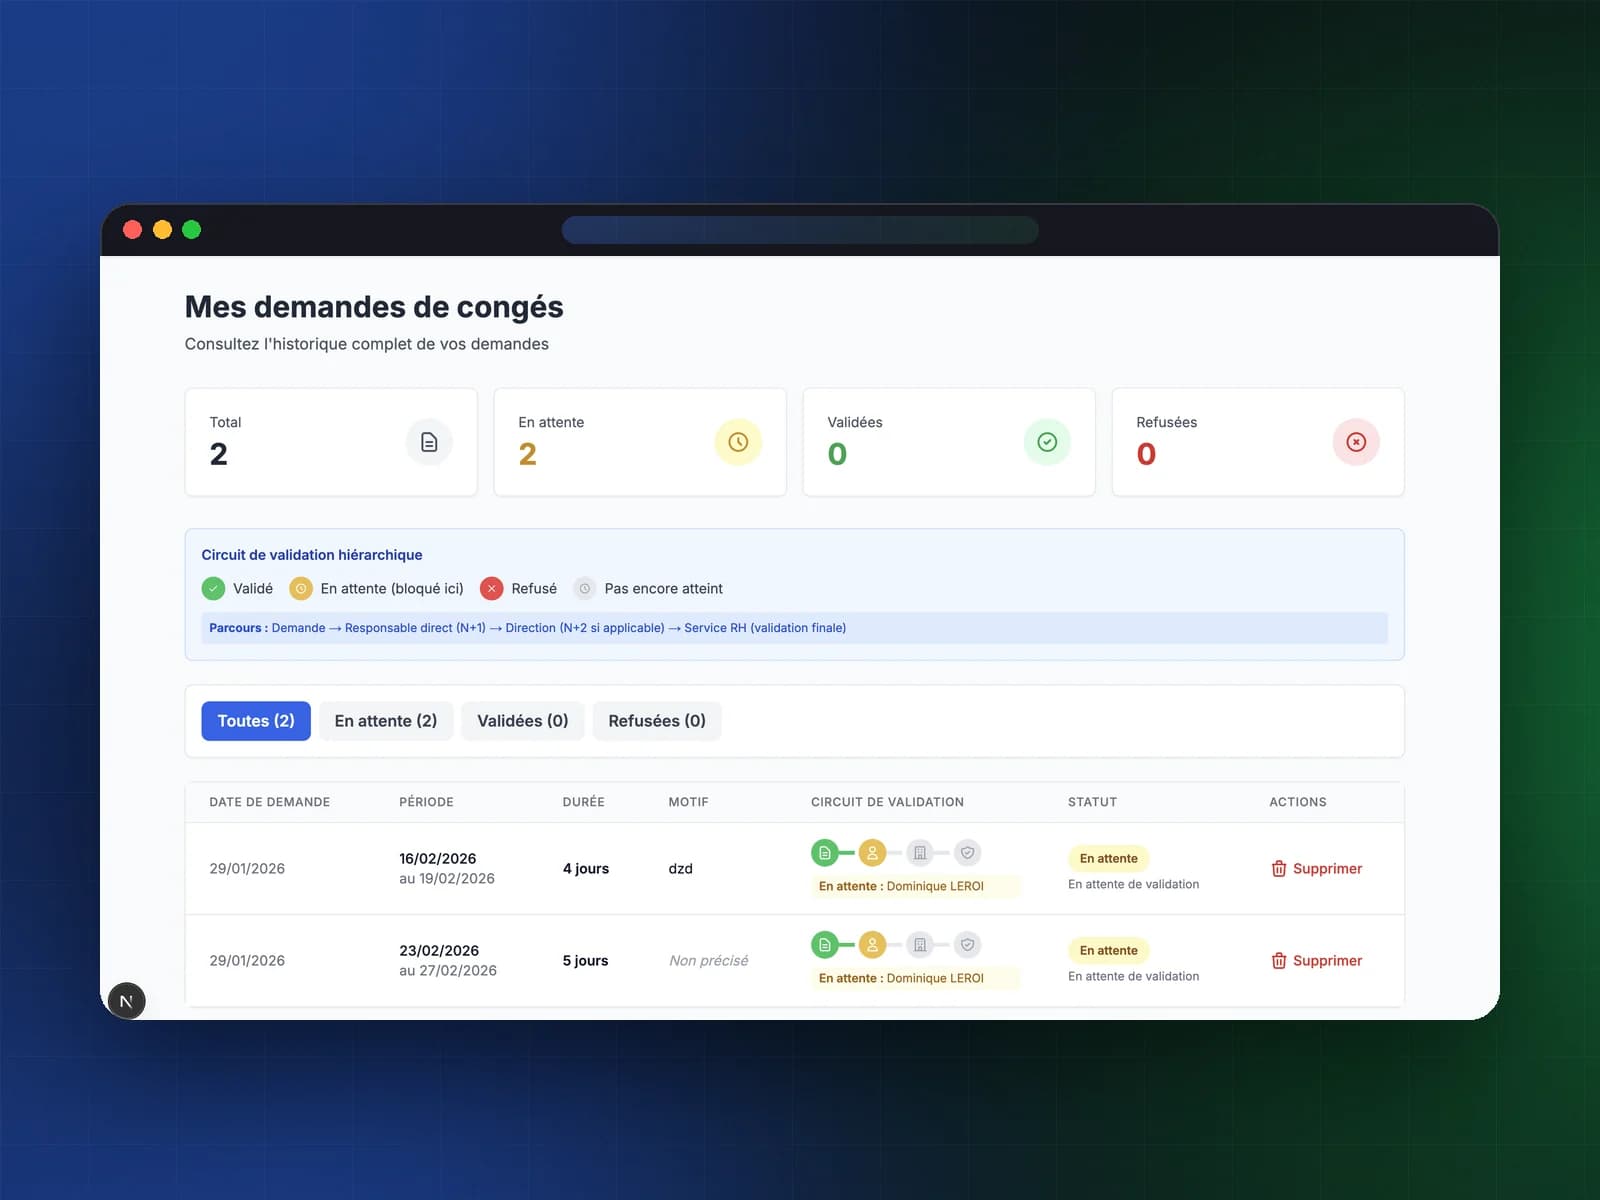
Task: Delete the 5 jours request with Supprimer
Action: 1316,961
